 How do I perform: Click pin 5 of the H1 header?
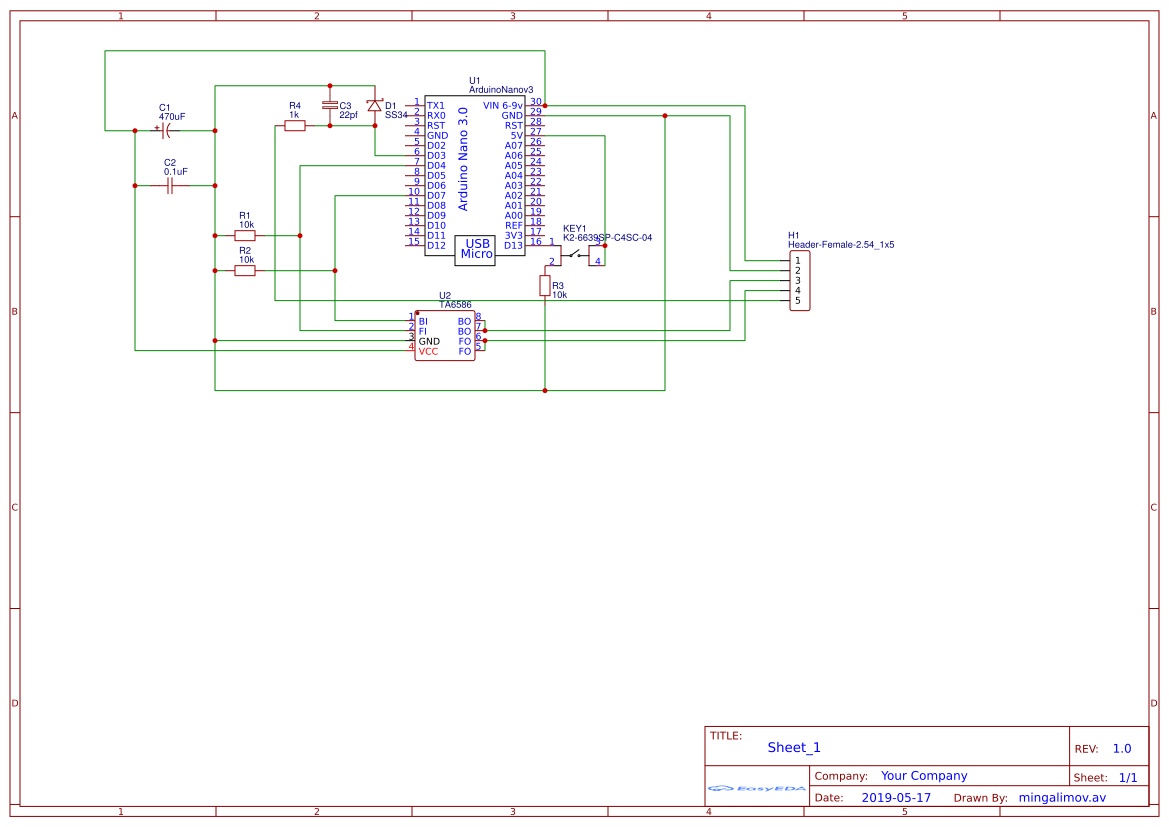pyautogui.click(x=798, y=301)
